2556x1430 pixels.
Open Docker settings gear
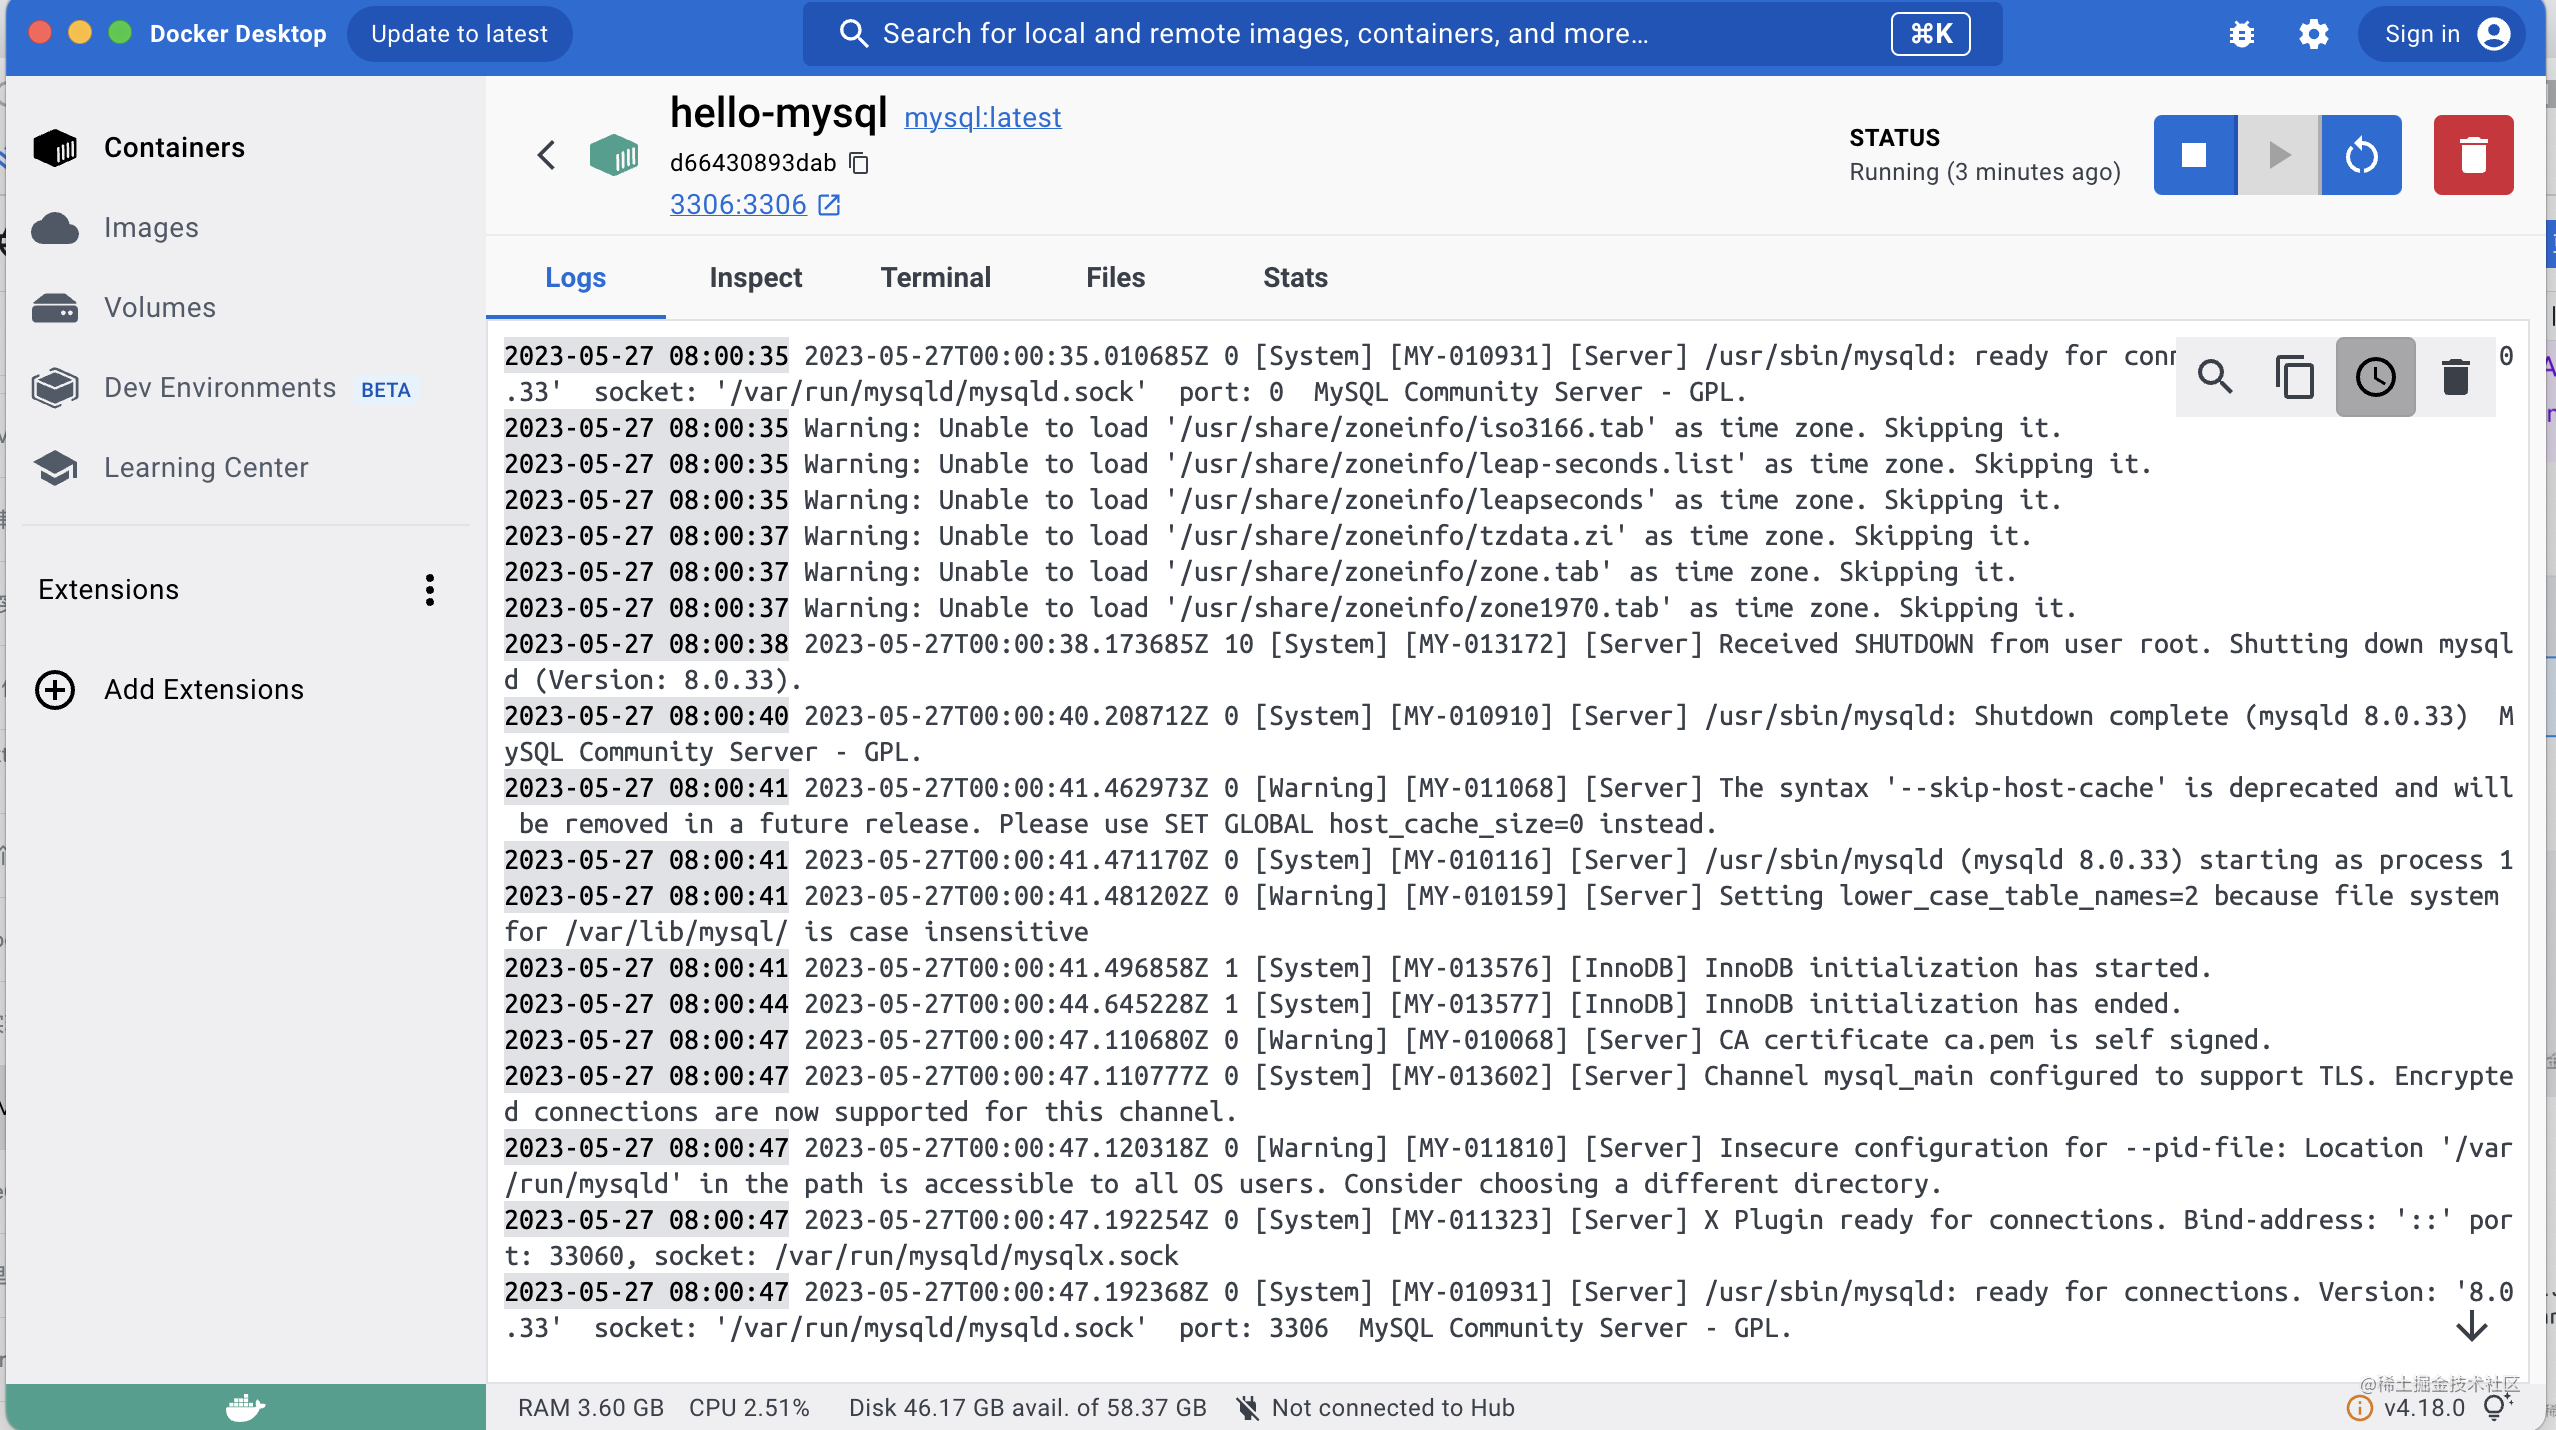pyautogui.click(x=2313, y=35)
